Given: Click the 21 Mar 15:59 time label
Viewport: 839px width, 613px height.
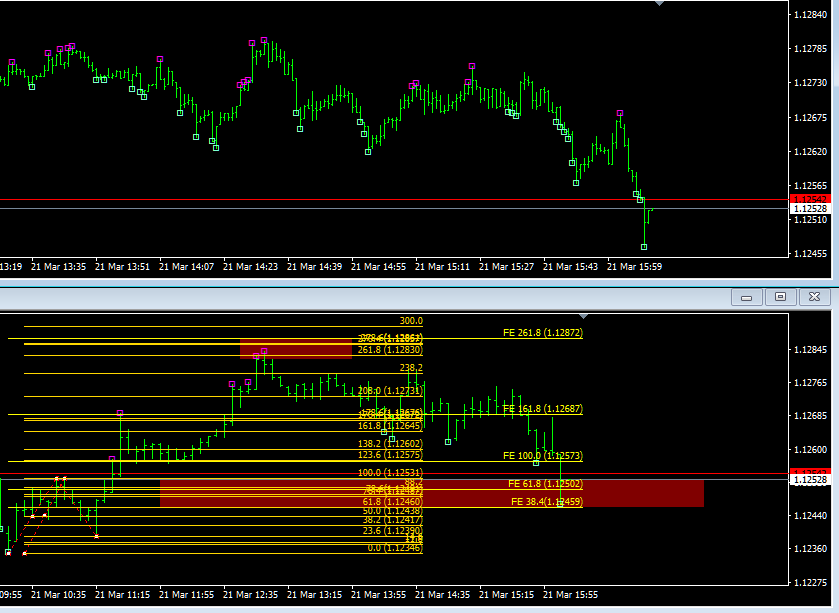Looking at the screenshot, I should point(634,266).
